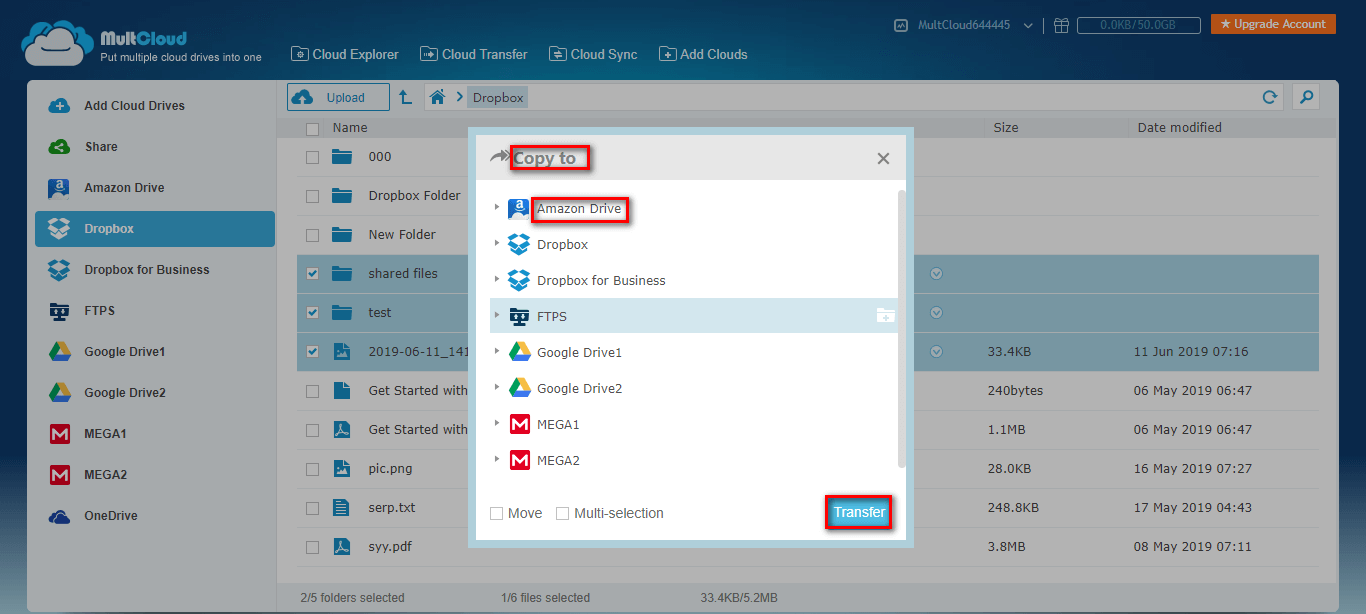Click Amazon Drive icon in Copy to dialog

click(x=519, y=209)
